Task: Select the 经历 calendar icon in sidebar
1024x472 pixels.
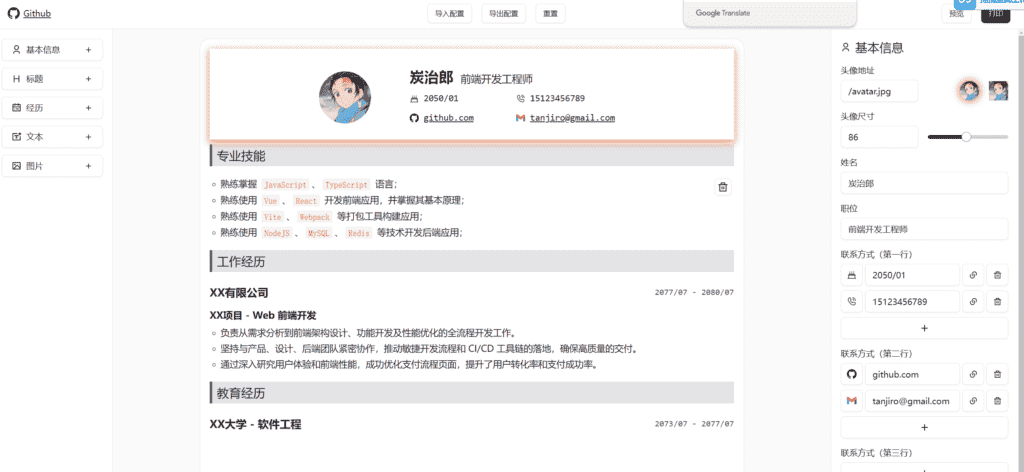Action: click(16, 108)
